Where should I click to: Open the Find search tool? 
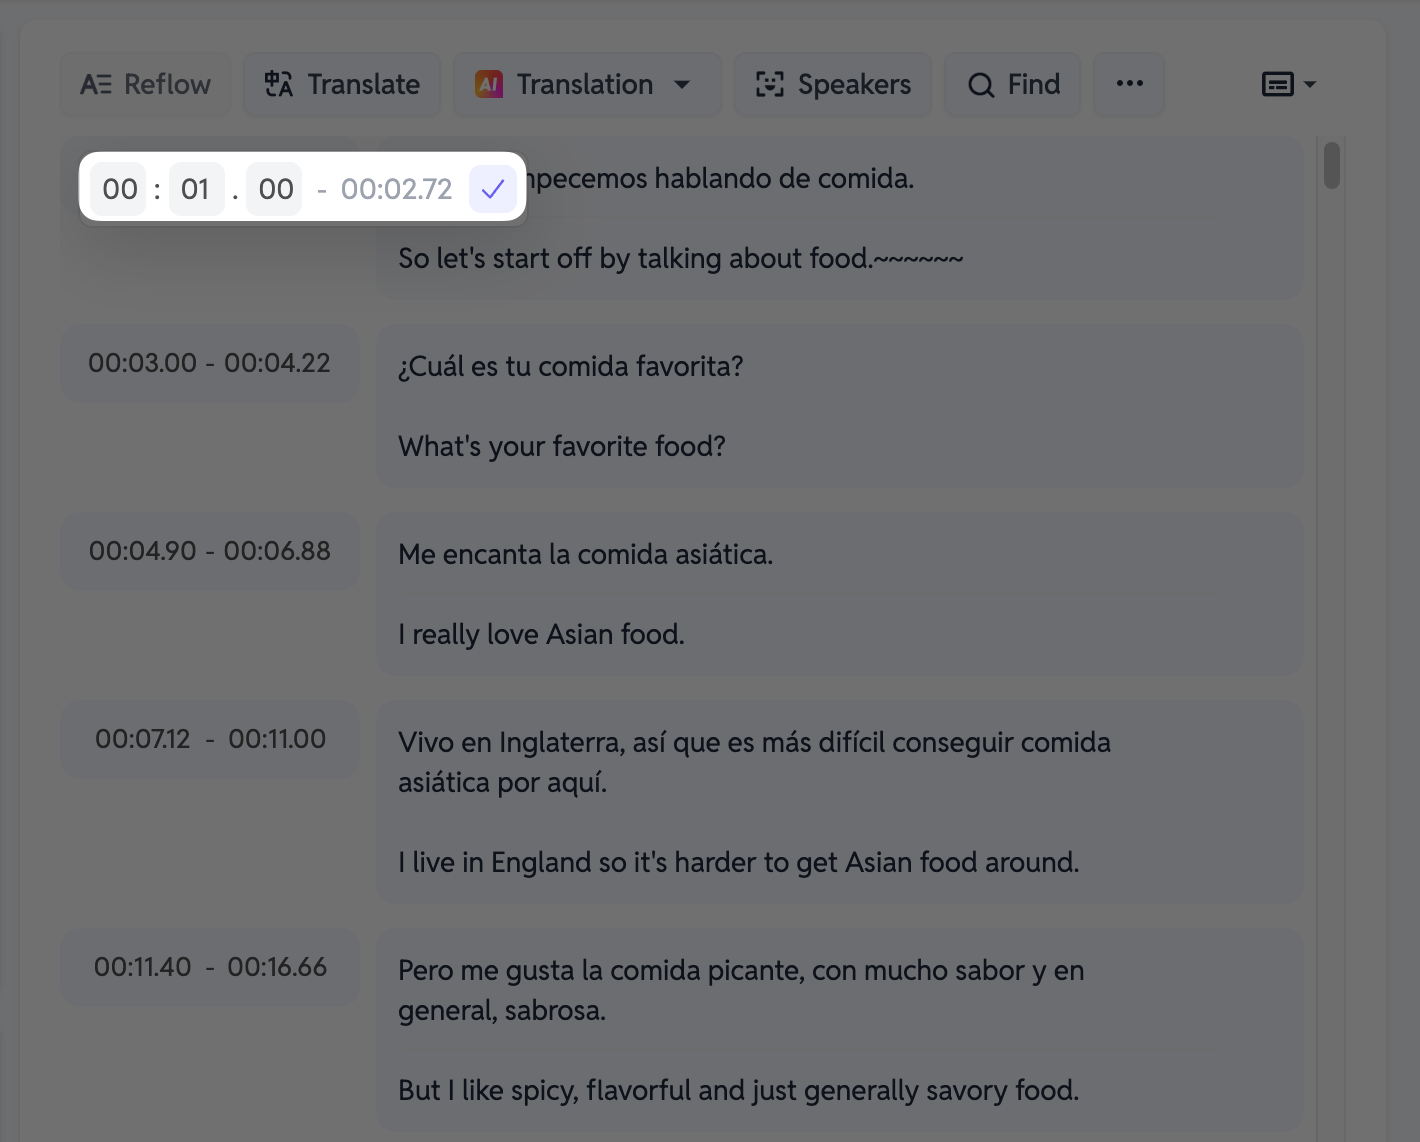(1013, 85)
